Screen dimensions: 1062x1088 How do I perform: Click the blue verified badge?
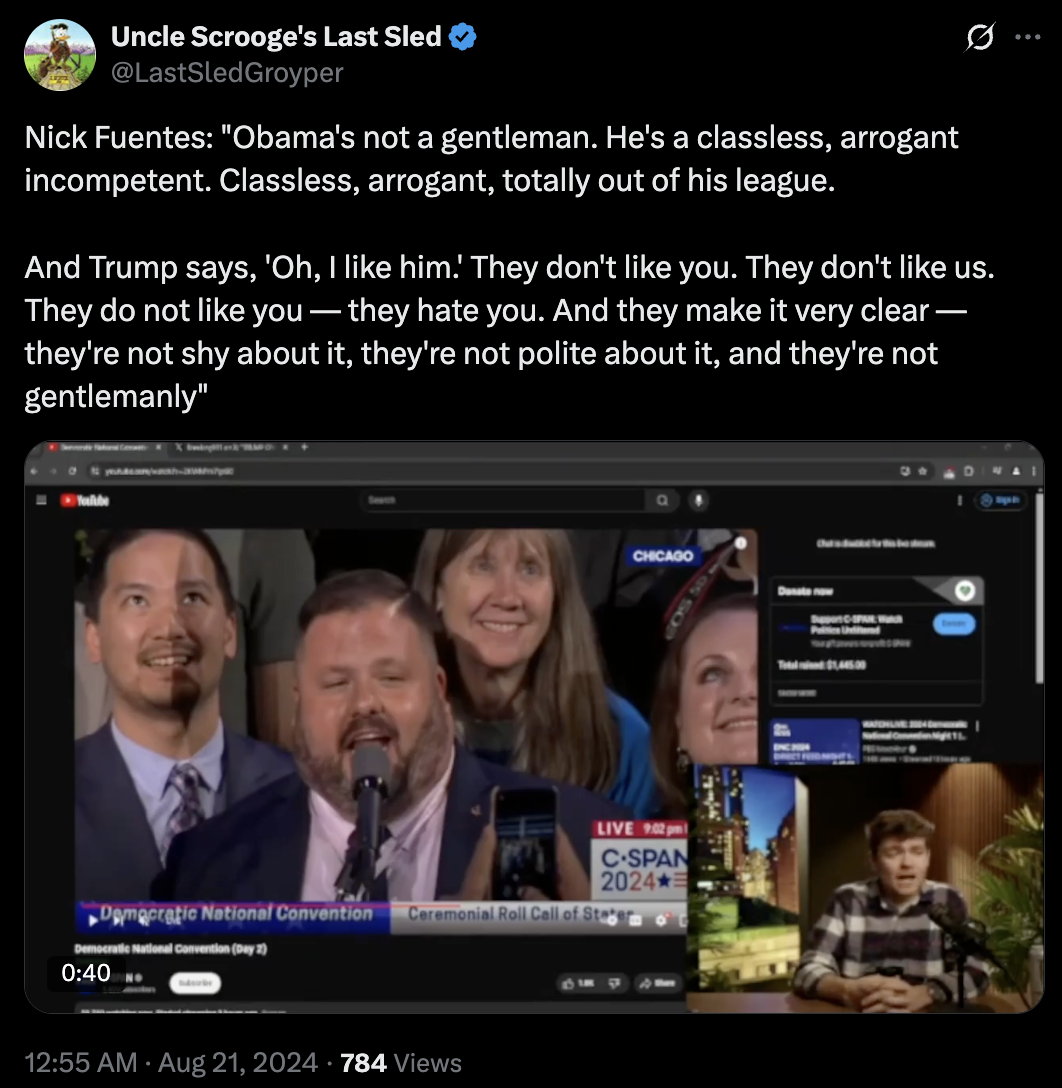(x=463, y=37)
